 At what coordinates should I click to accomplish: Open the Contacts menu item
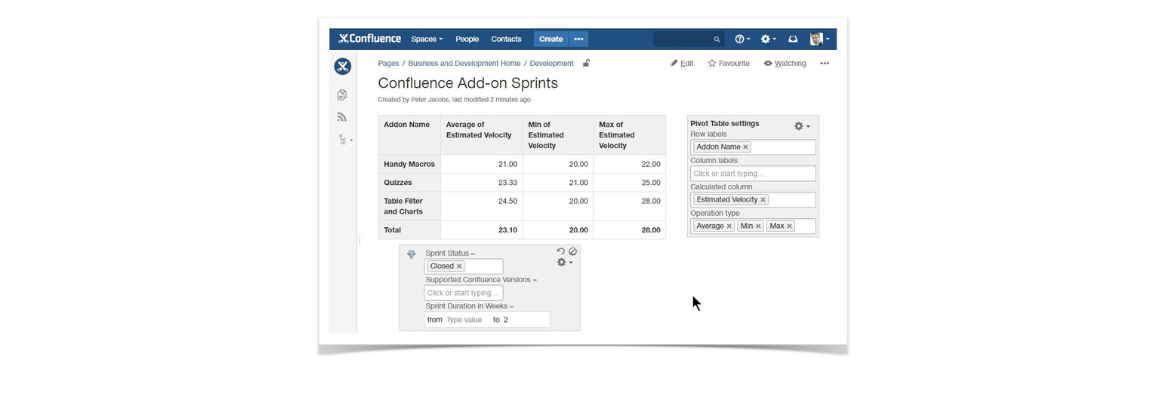[506, 39]
